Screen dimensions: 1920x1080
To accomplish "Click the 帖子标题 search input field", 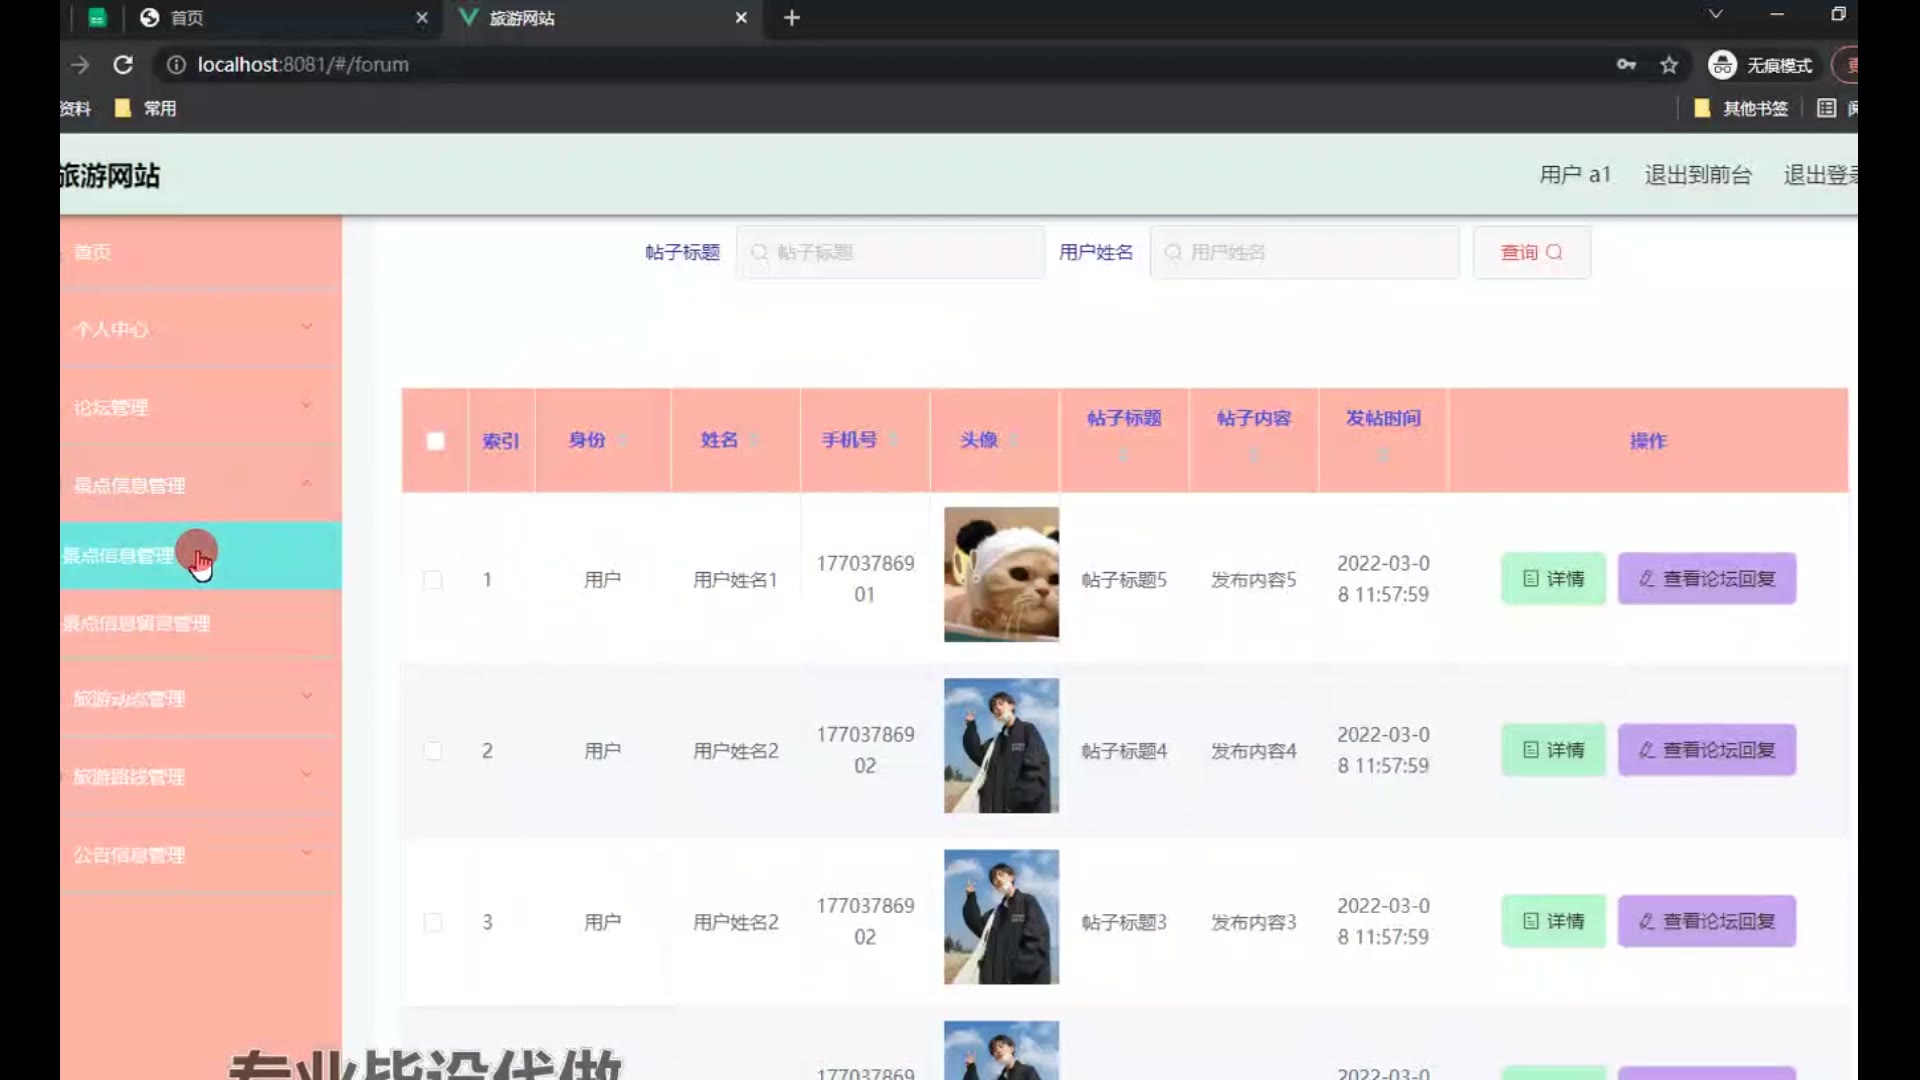I will 890,252.
